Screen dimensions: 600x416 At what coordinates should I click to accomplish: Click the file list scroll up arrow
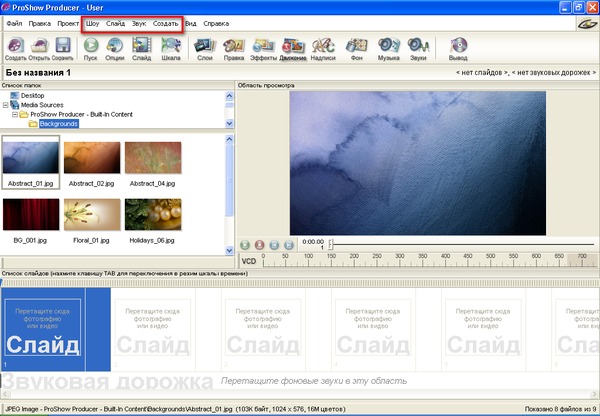(x=229, y=139)
